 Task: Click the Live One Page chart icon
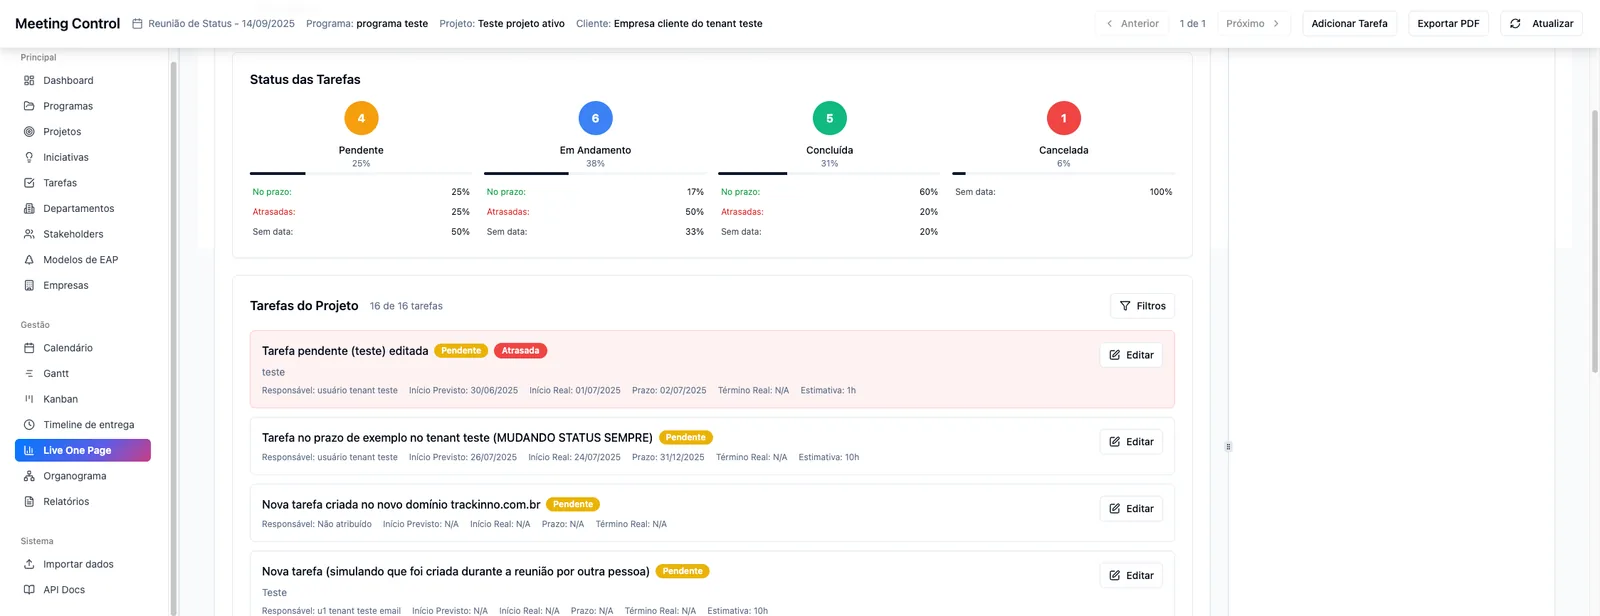(29, 451)
